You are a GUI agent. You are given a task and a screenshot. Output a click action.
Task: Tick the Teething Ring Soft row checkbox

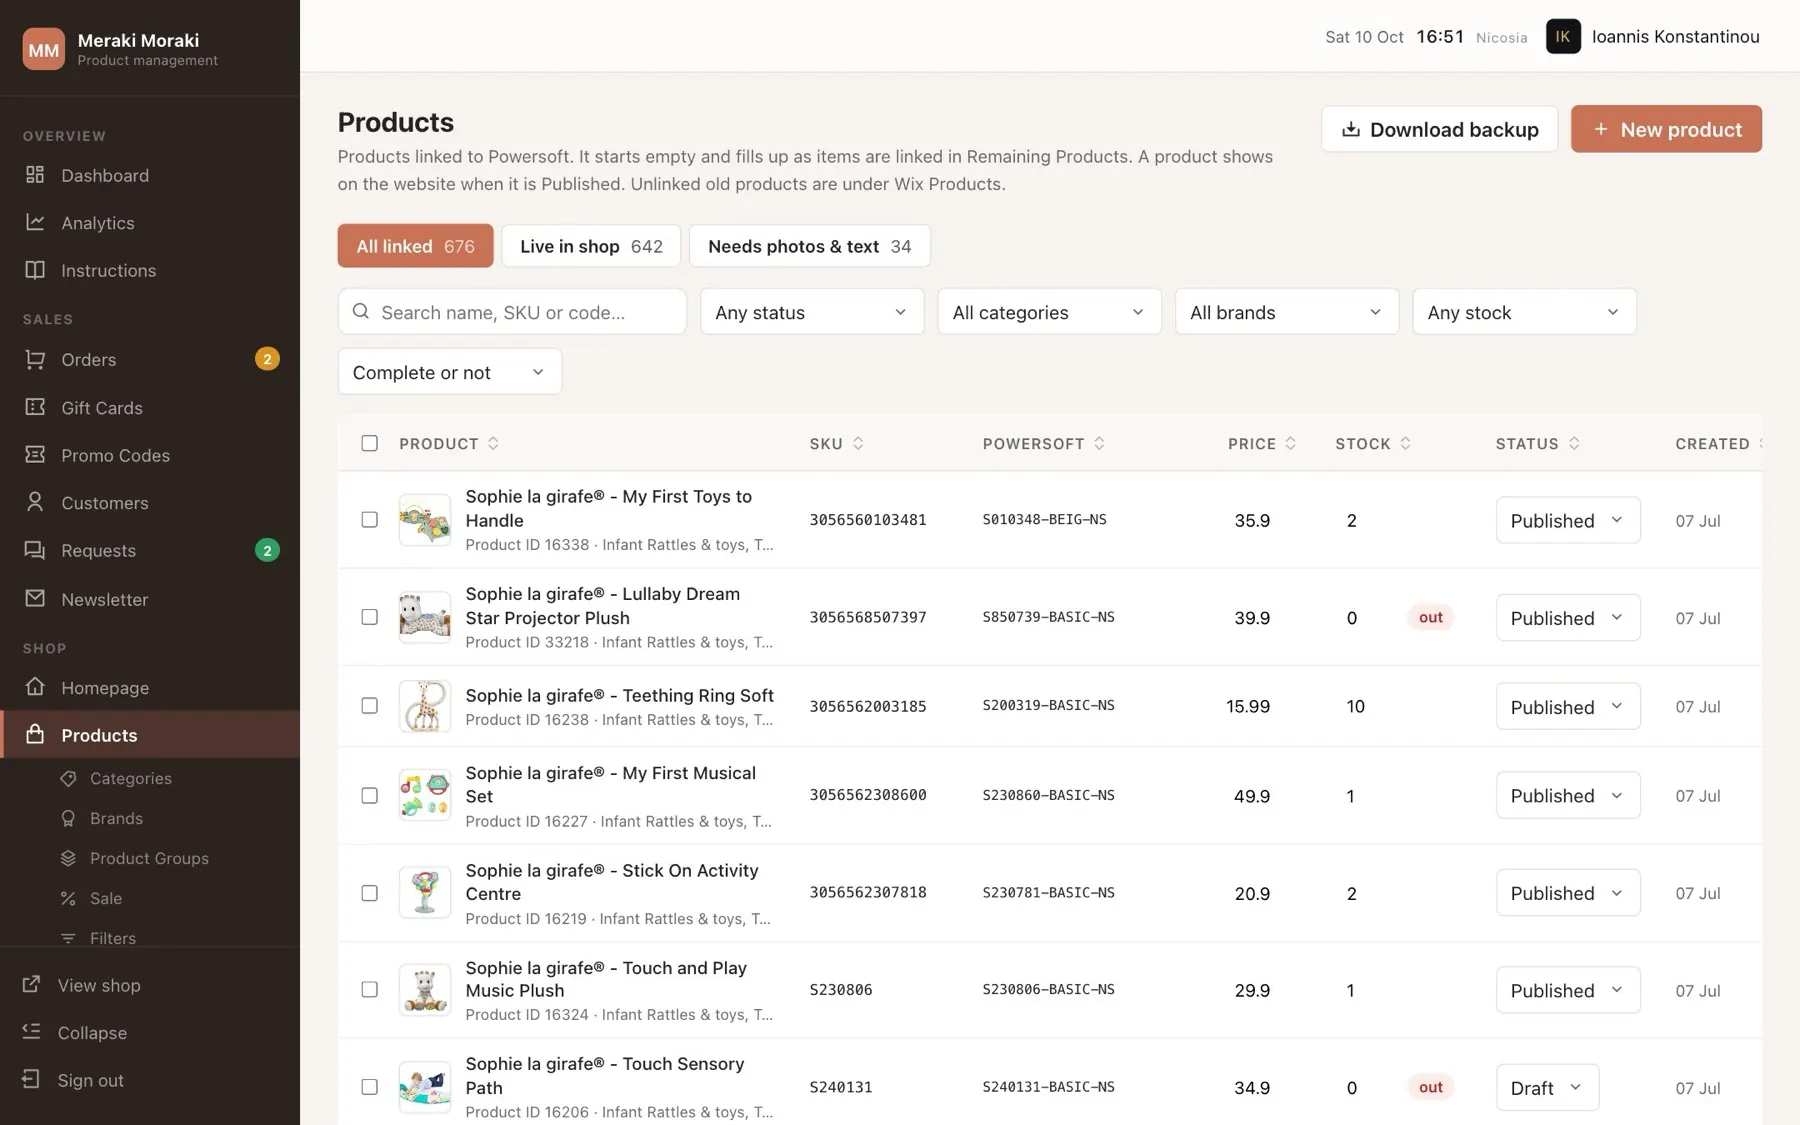pos(369,706)
